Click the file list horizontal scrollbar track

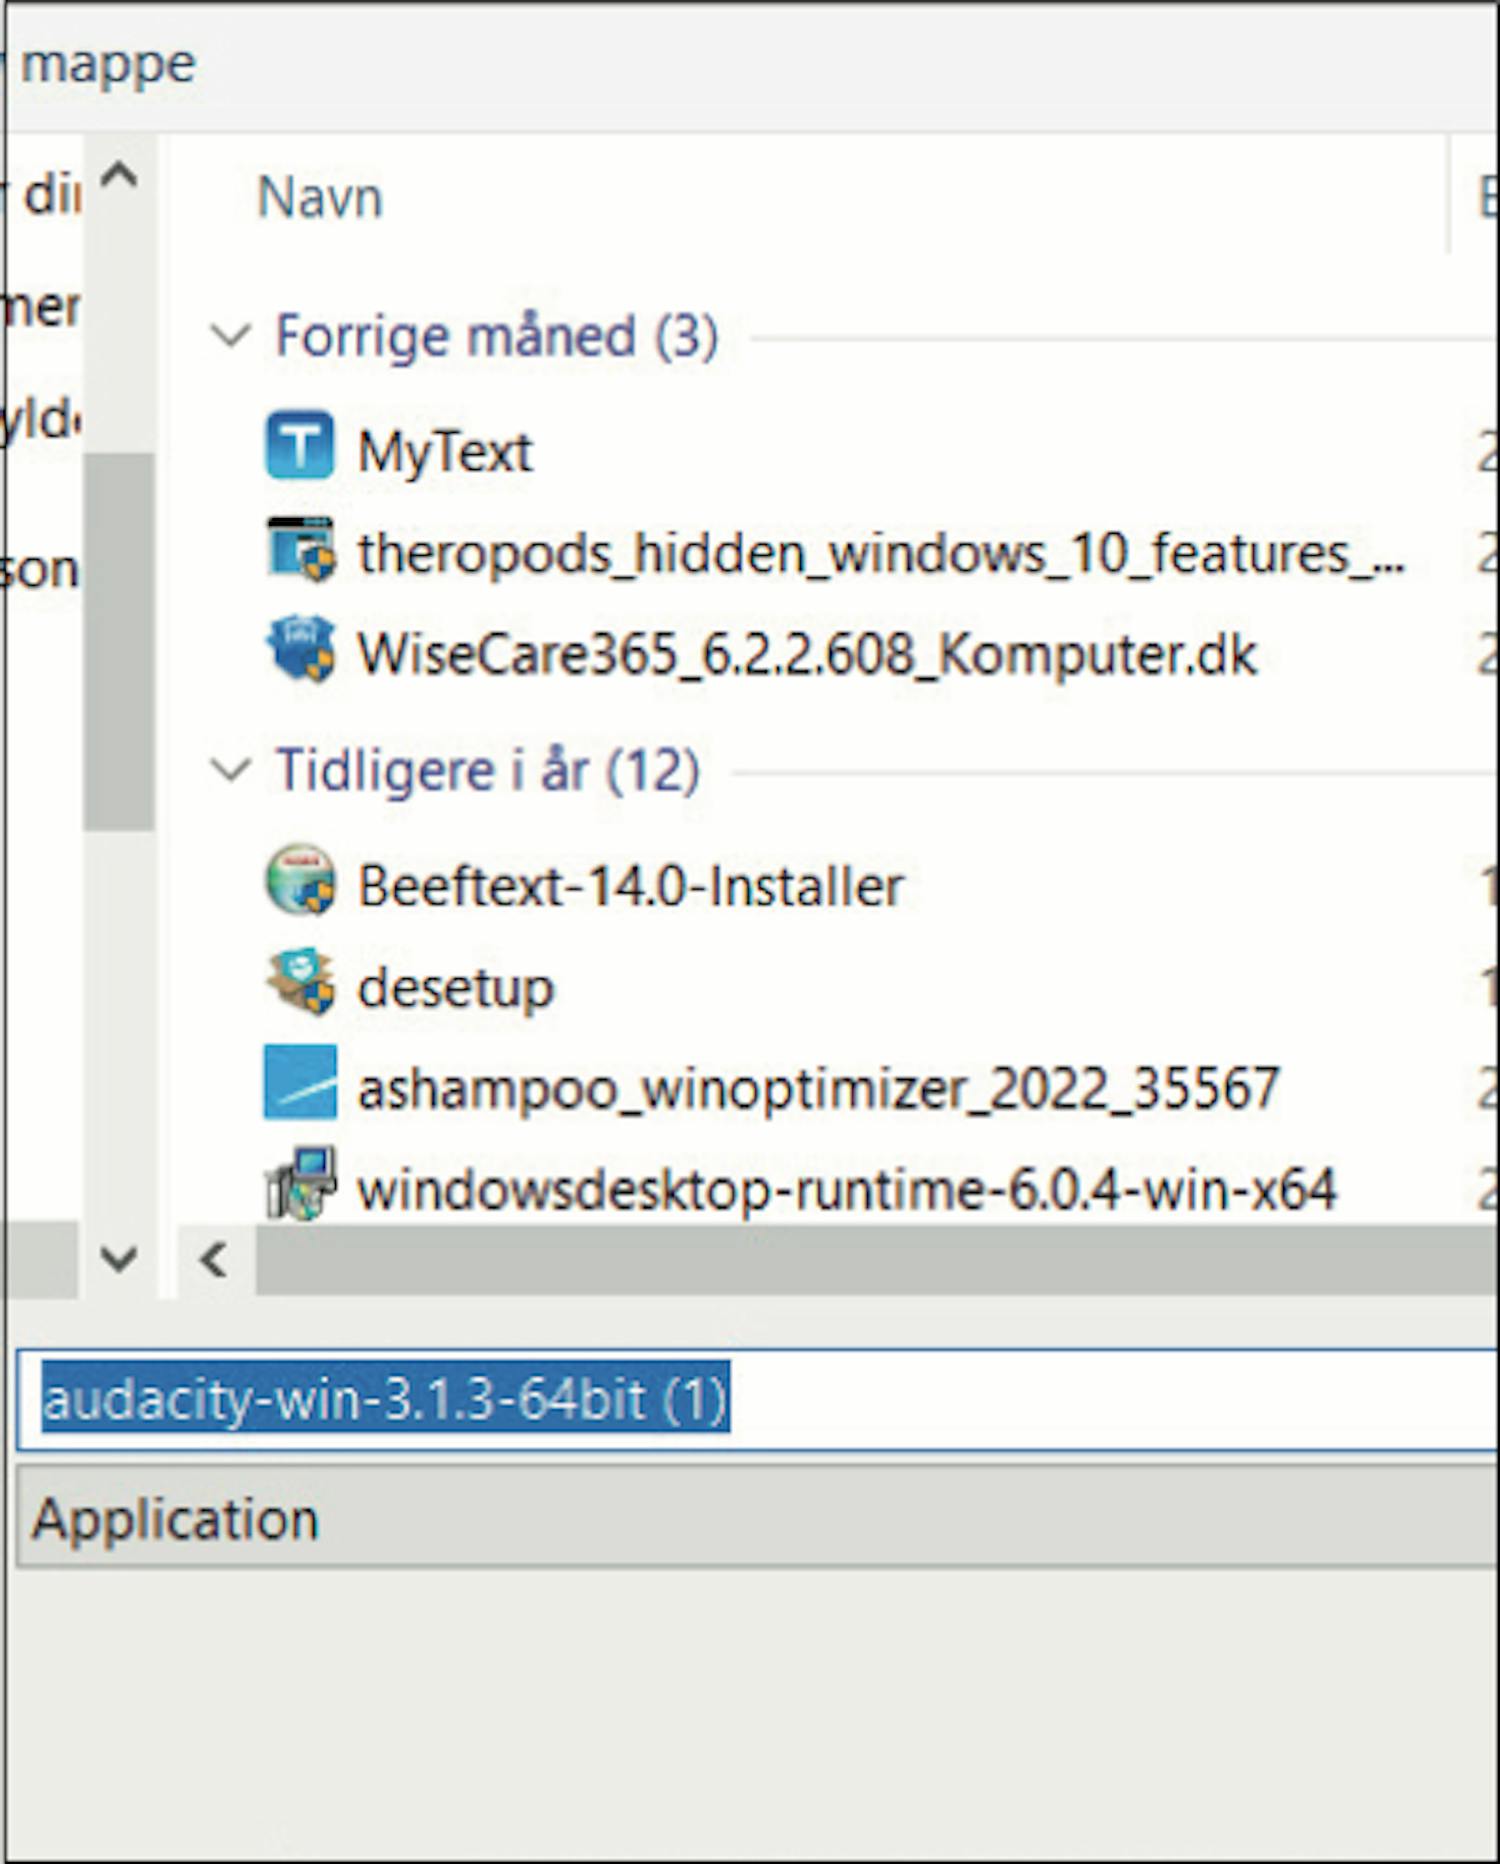tap(870, 1260)
